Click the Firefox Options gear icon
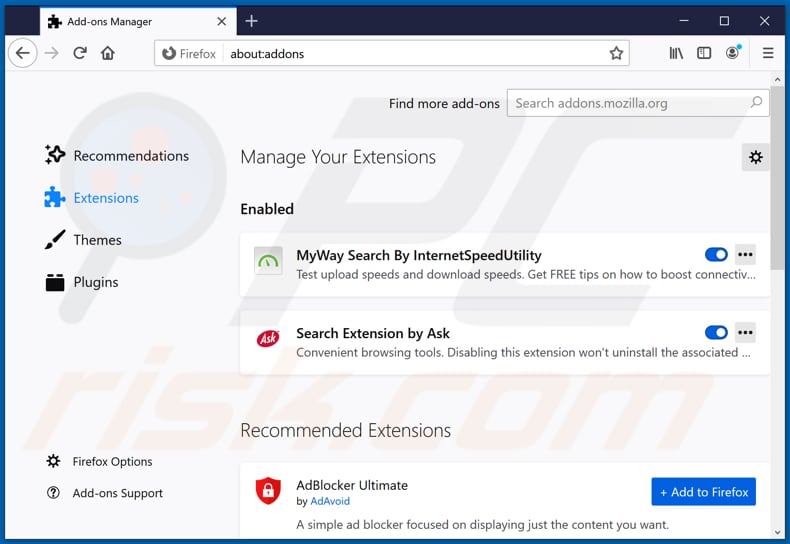Viewport: 790px width, 544px height. click(53, 461)
